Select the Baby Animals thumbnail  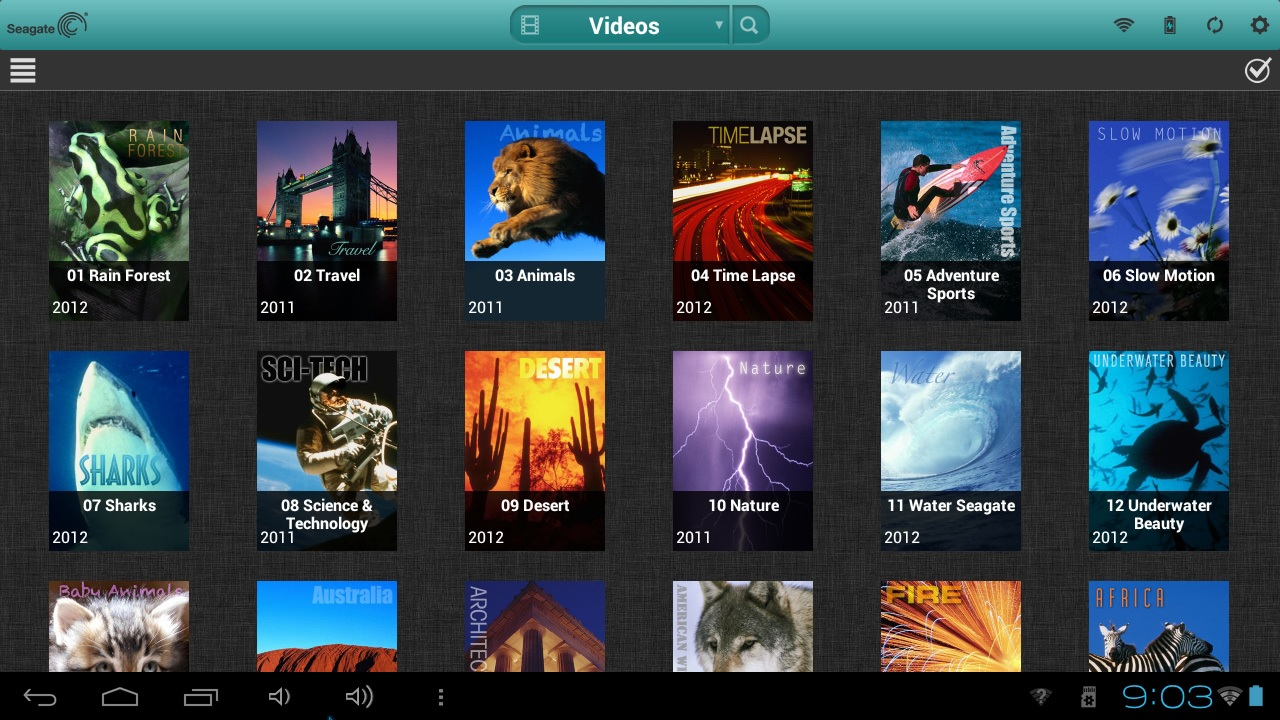tap(119, 626)
